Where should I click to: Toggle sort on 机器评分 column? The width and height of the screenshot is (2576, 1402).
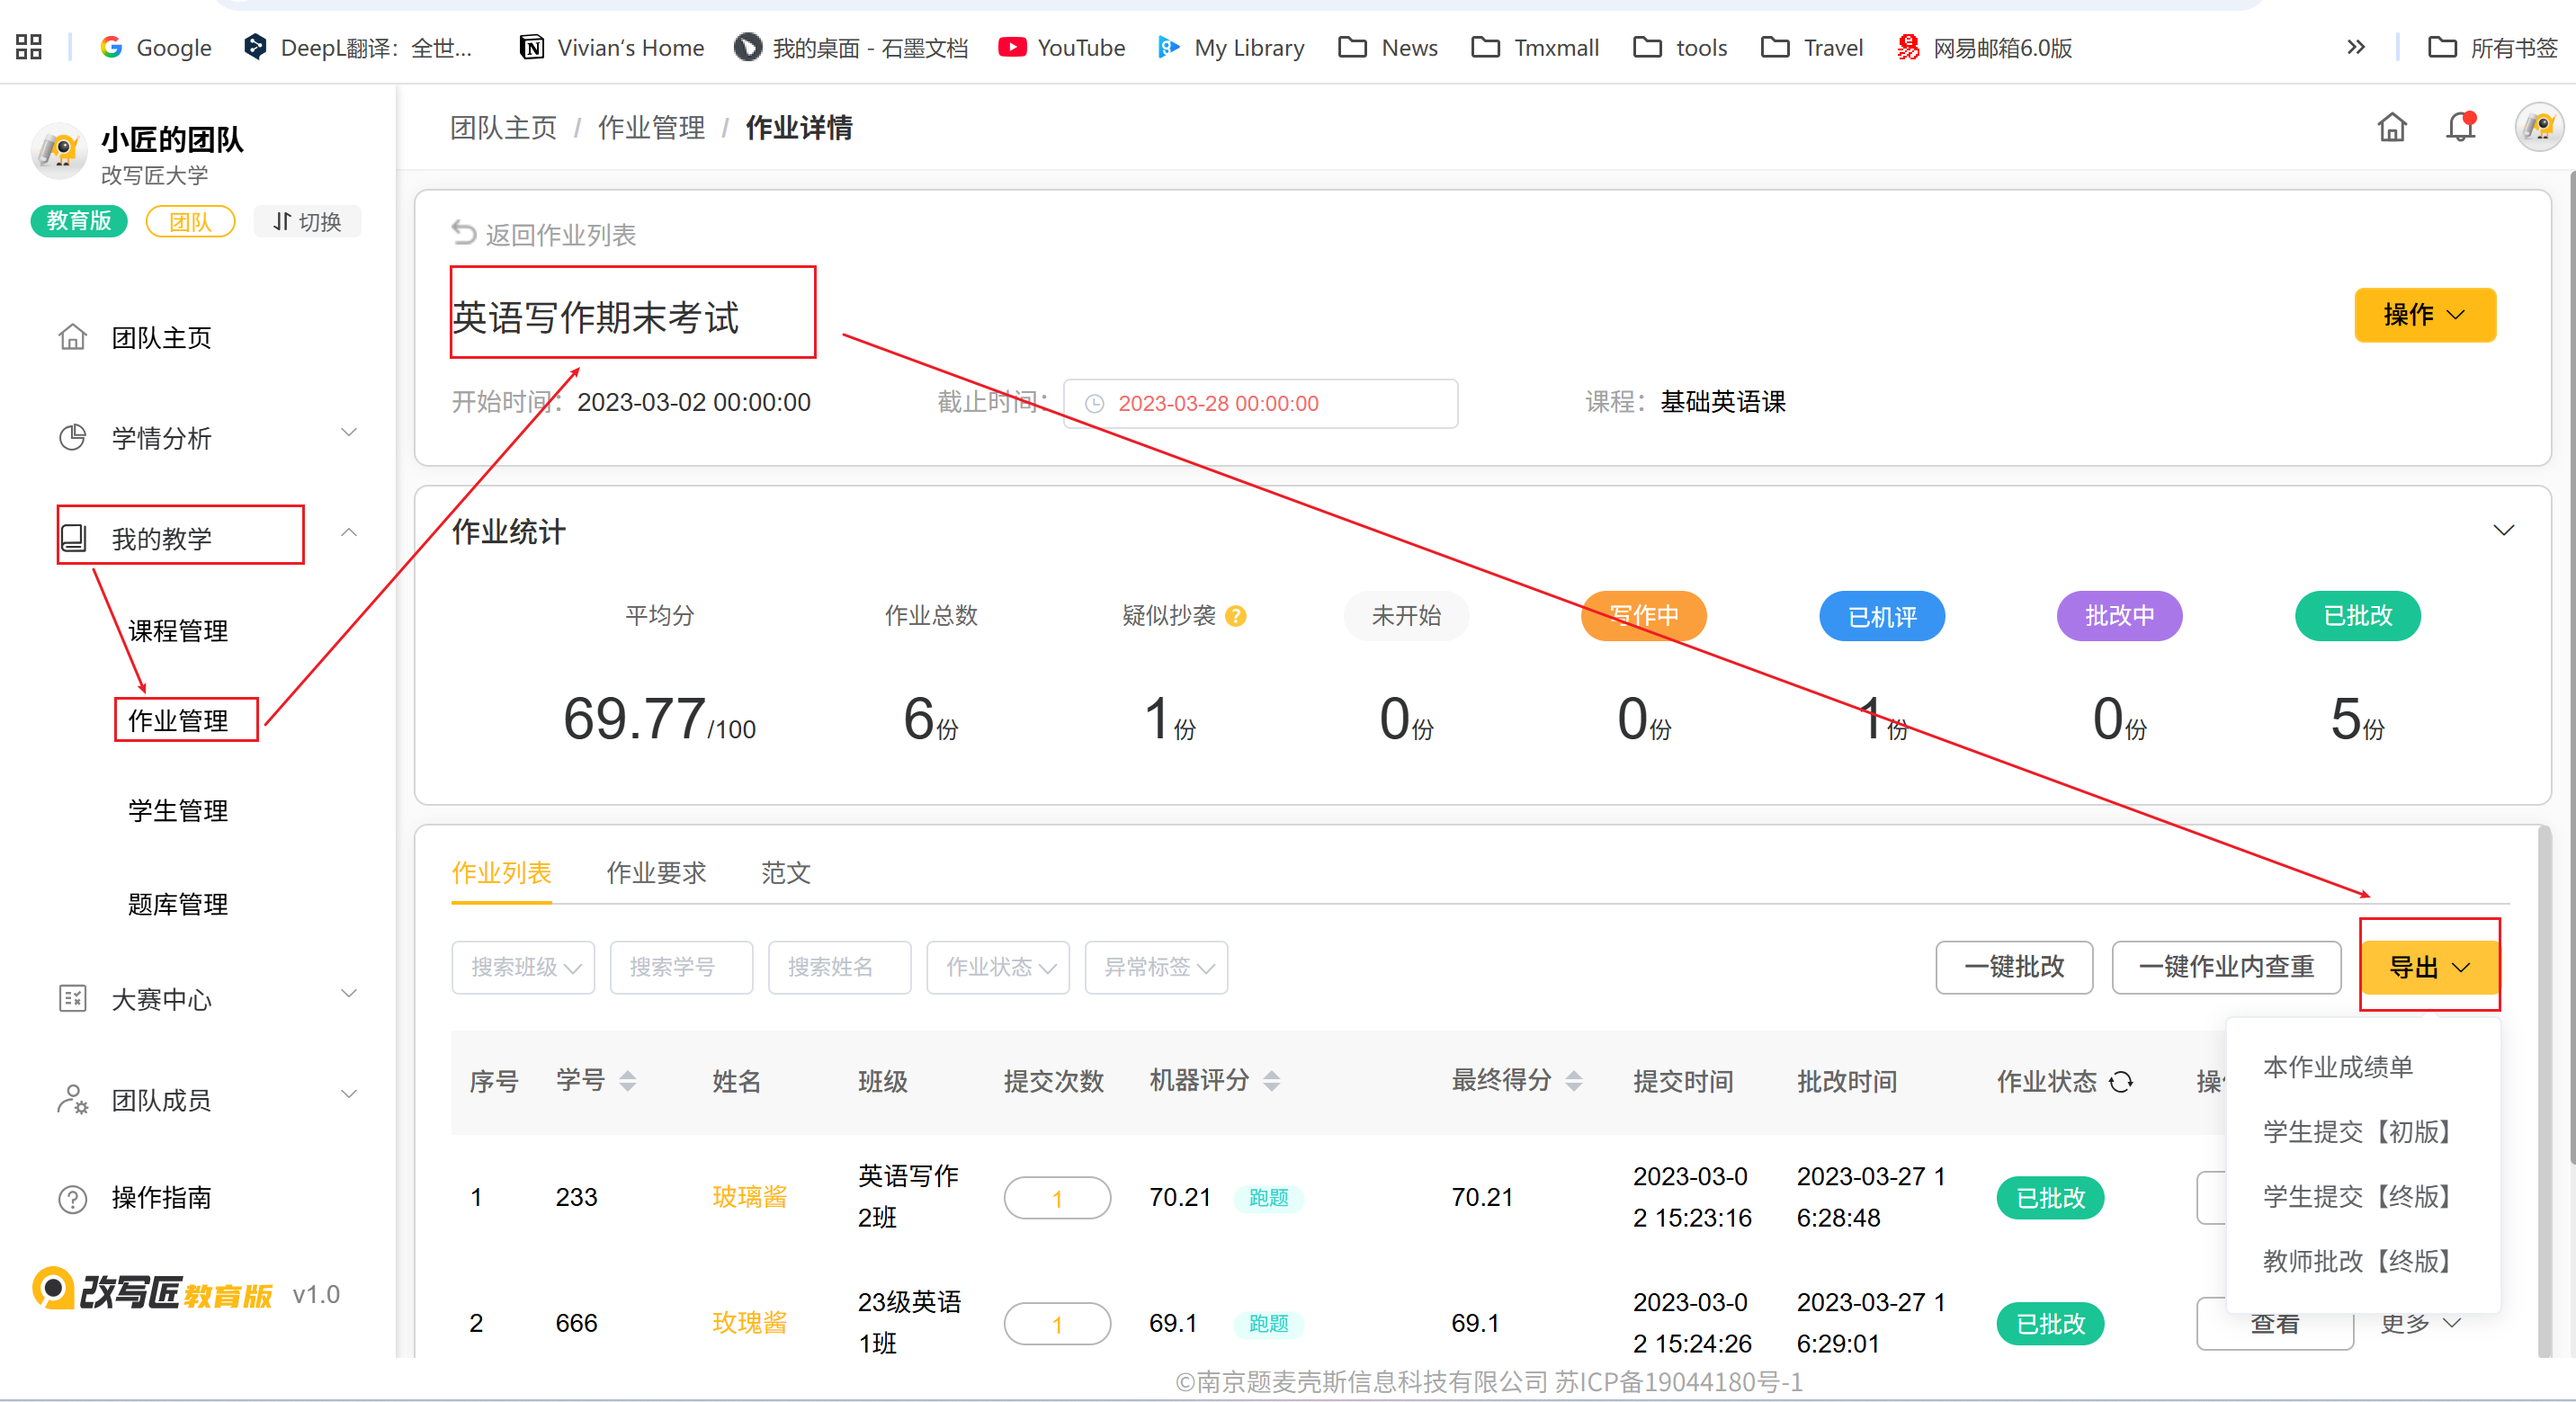[1272, 1081]
